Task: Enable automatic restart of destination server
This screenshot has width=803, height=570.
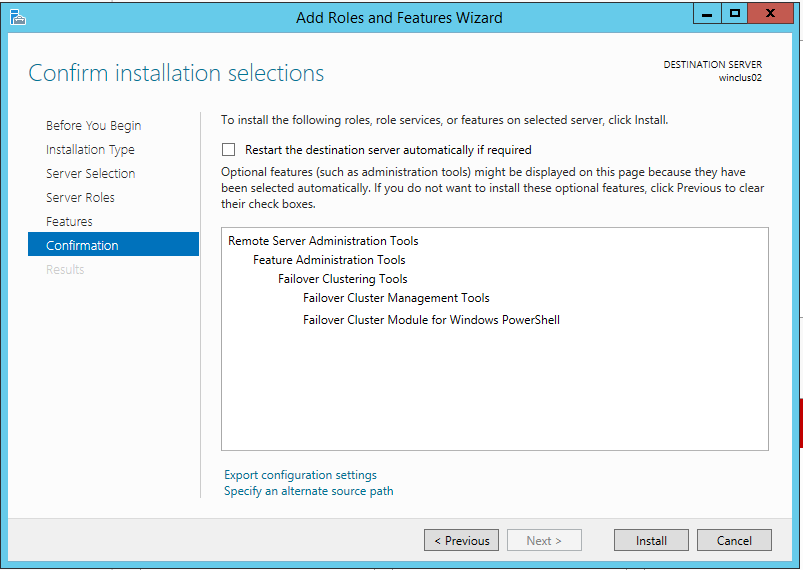Action: [228, 150]
